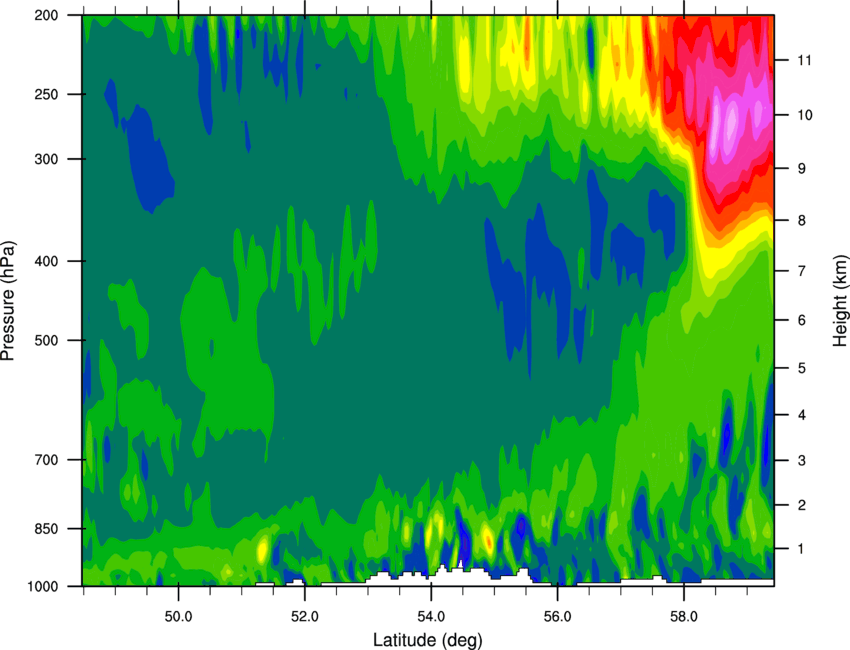This screenshot has width=850, height=650.
Task: Pick the 7 km height label
Action: coord(802,271)
